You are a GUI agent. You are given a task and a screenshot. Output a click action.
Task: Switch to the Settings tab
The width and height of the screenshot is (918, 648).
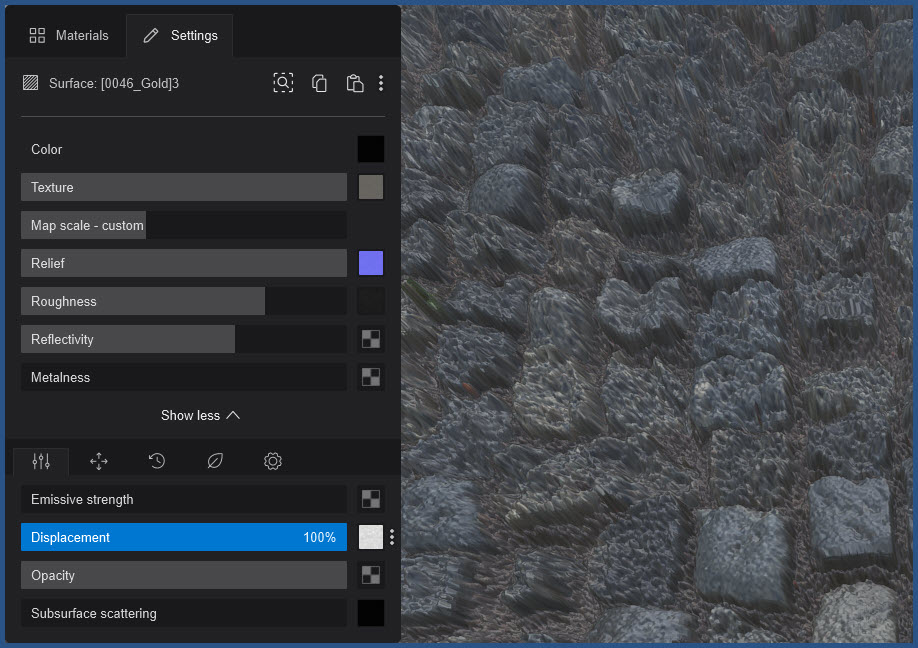(x=180, y=35)
